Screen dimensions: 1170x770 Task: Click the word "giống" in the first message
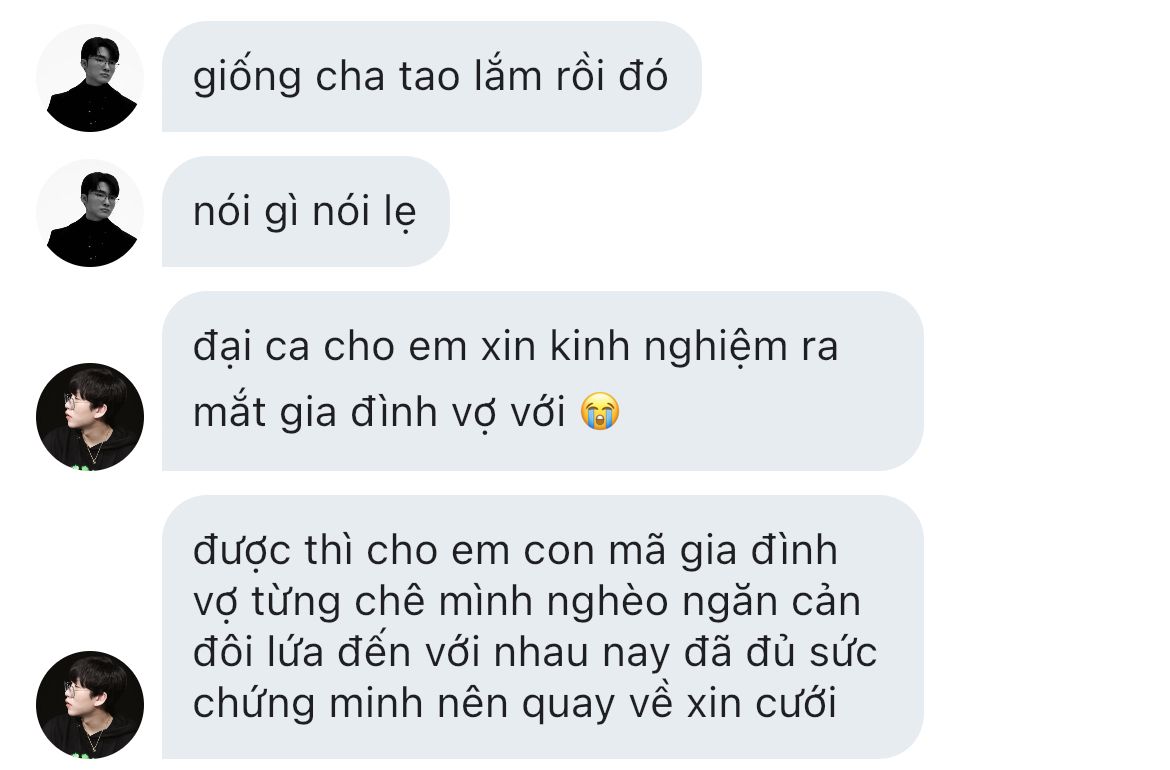click(x=247, y=78)
